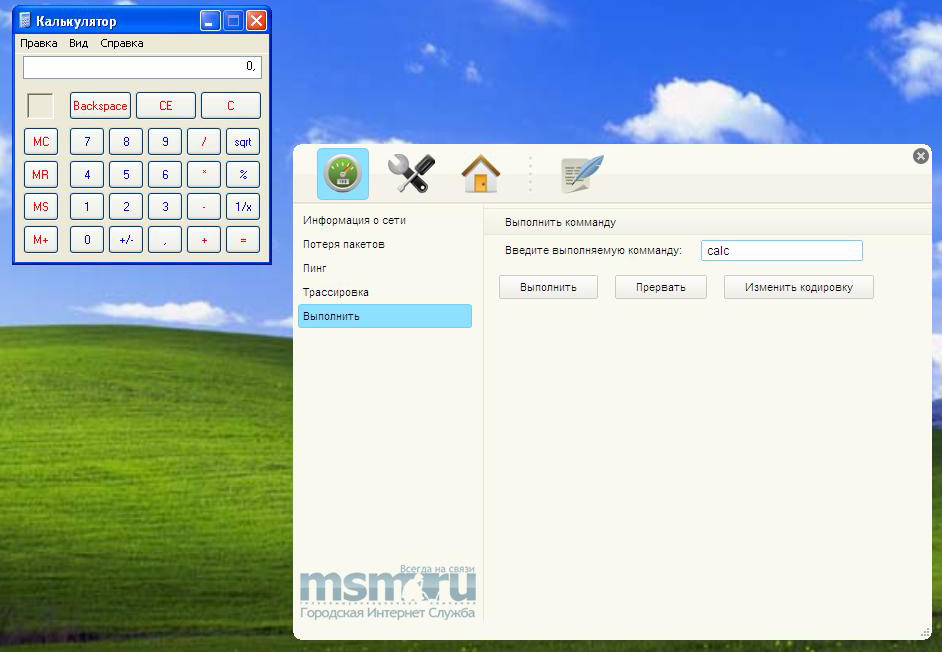Click the sqrt button in Calculator
This screenshot has width=942, height=652.
243,142
